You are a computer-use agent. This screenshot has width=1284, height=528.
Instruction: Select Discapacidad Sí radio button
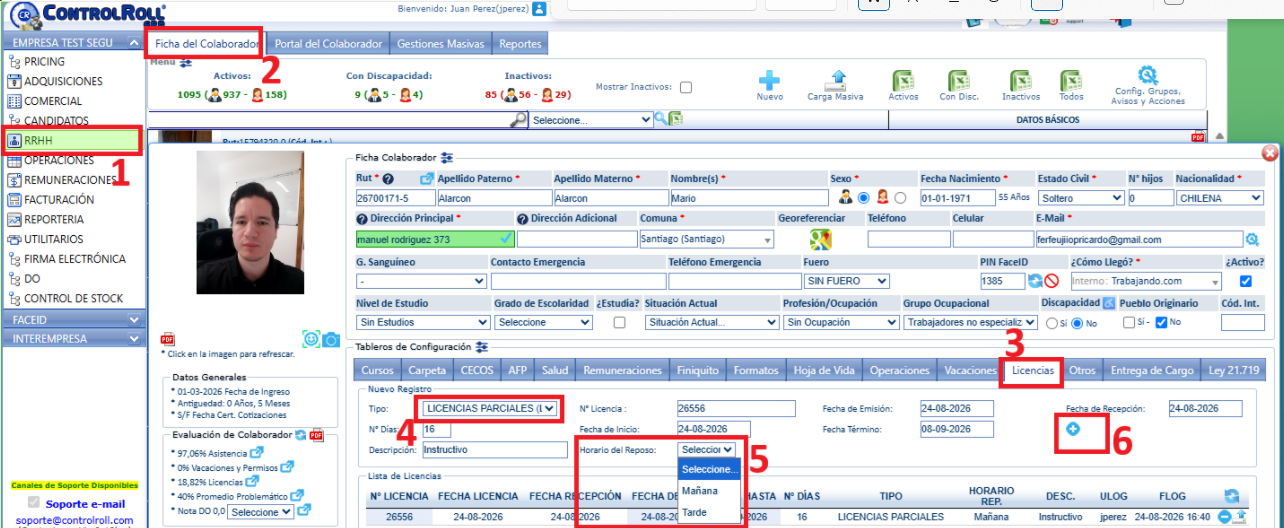click(x=1051, y=323)
